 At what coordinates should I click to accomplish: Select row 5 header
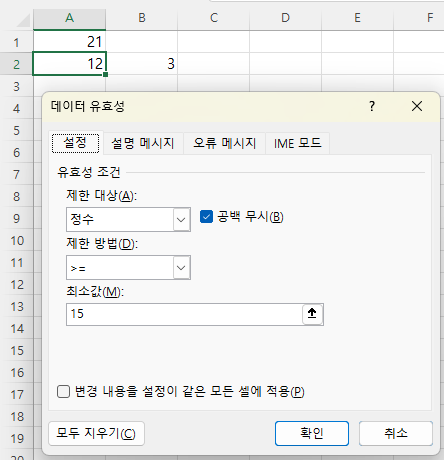click(16, 130)
